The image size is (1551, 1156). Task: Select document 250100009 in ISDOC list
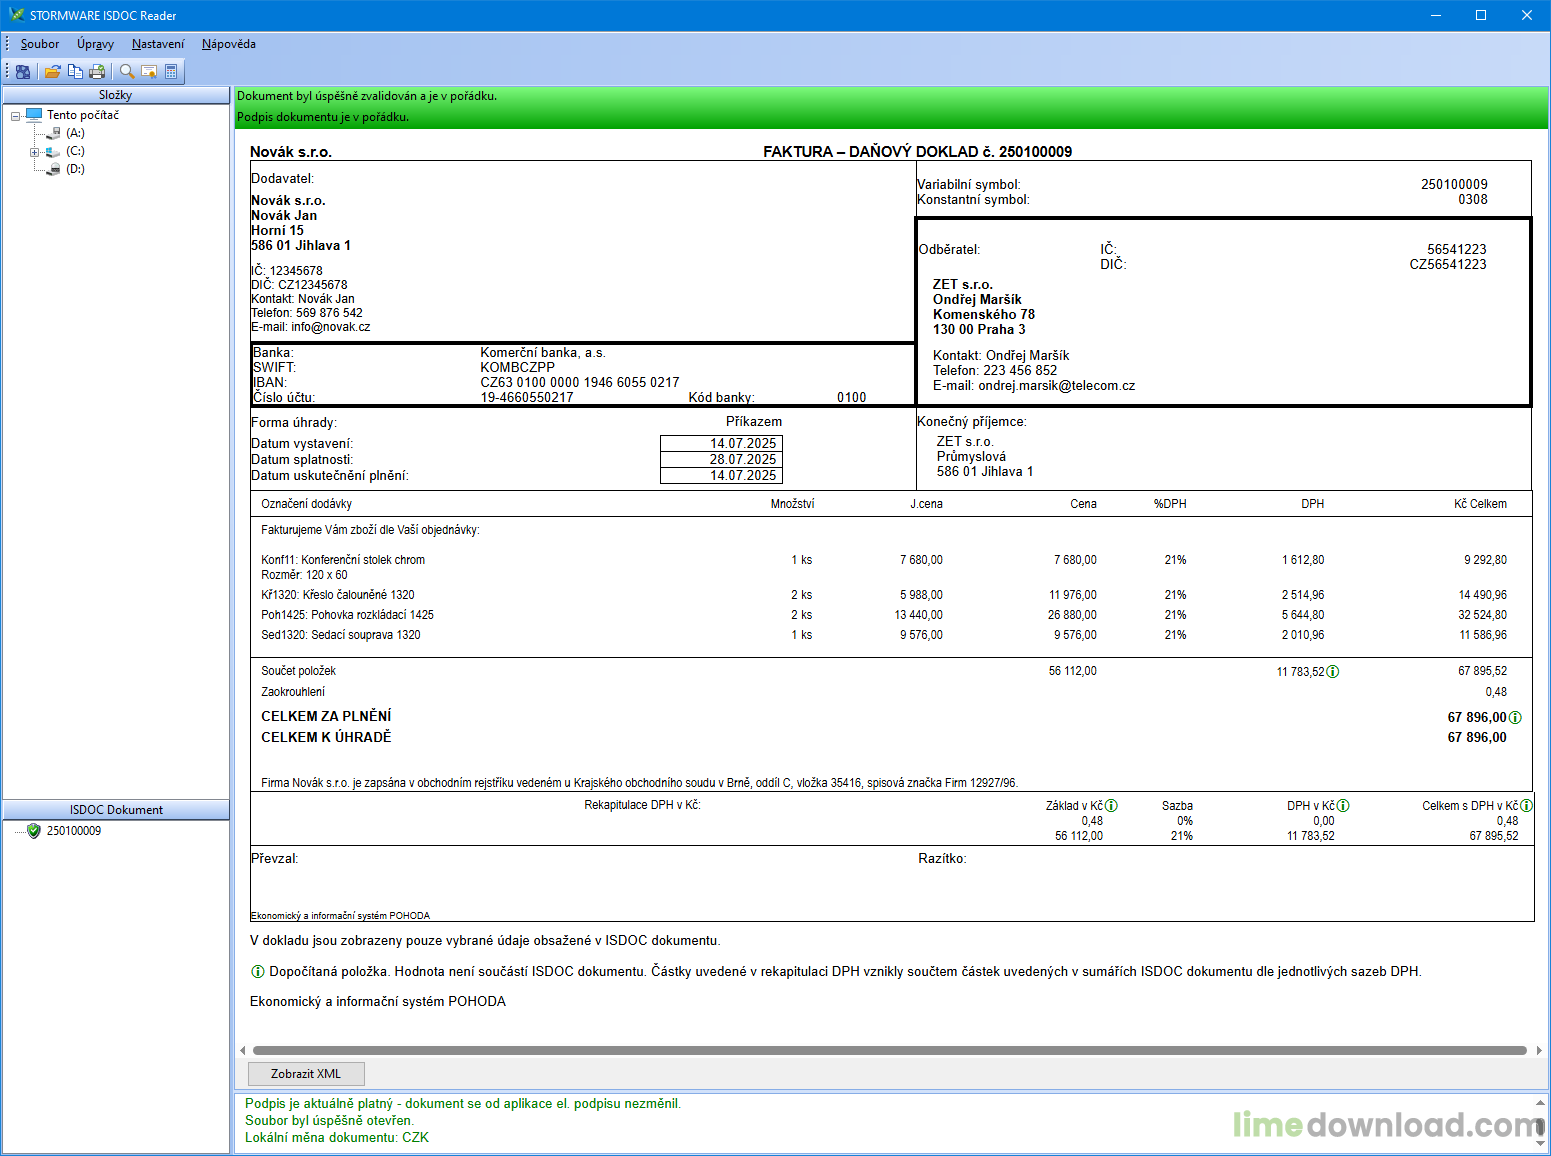[x=73, y=831]
